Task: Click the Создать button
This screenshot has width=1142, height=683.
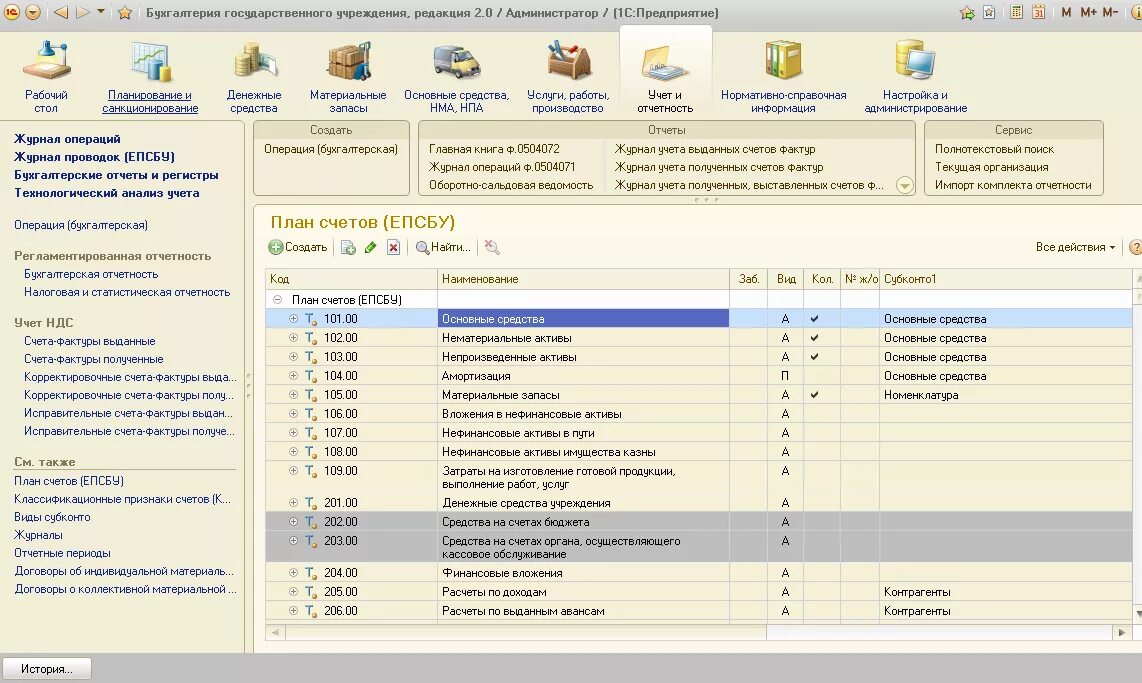Action: [298, 248]
